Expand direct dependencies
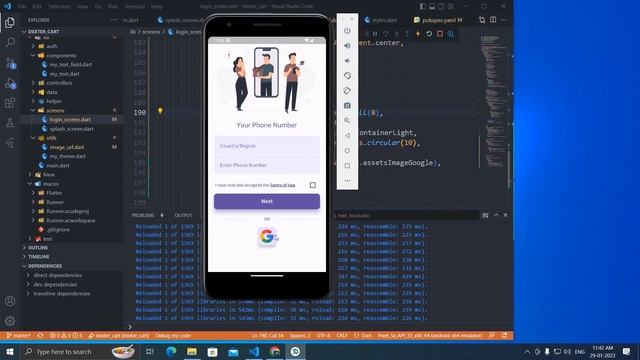Screen dimensions: 640x360 coord(57,276)
